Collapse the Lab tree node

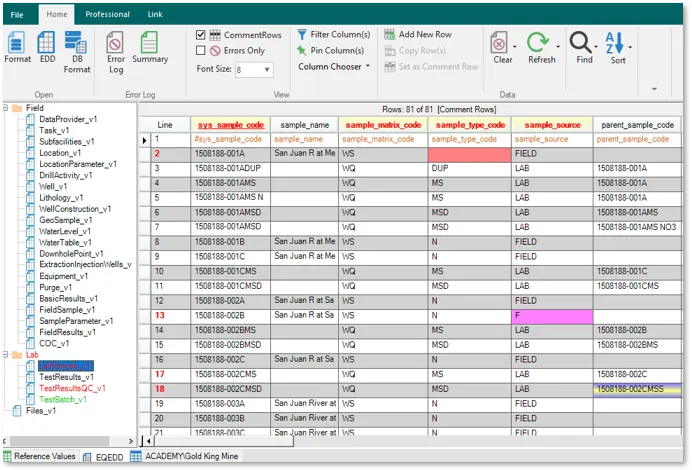click(x=6, y=354)
